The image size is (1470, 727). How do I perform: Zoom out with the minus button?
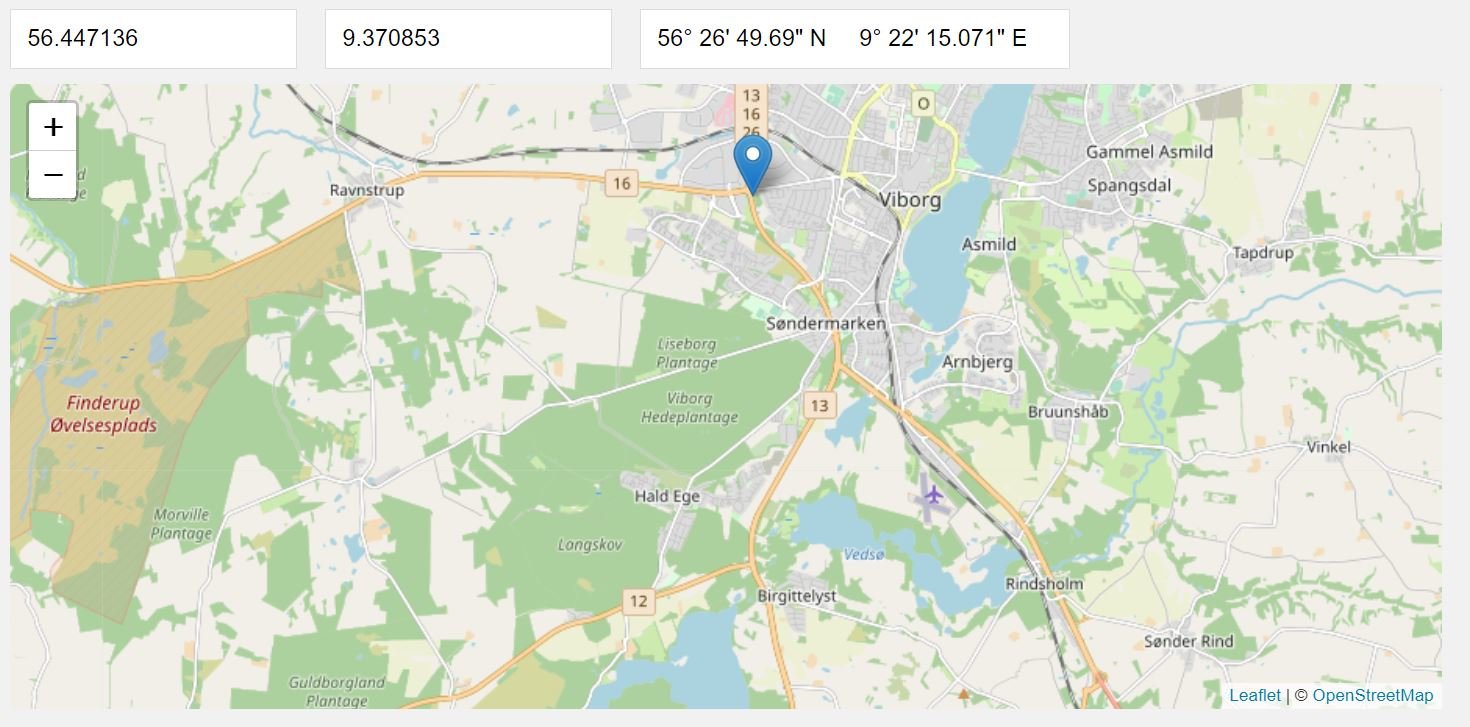pyautogui.click(x=53, y=175)
